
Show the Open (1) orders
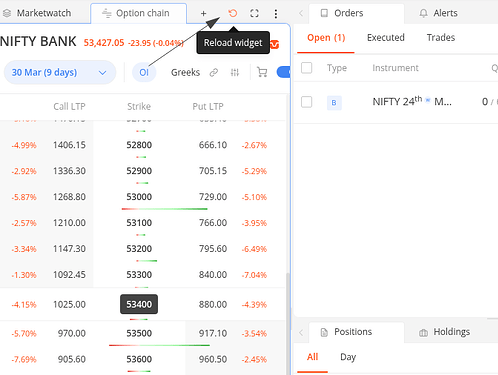pyautogui.click(x=326, y=38)
